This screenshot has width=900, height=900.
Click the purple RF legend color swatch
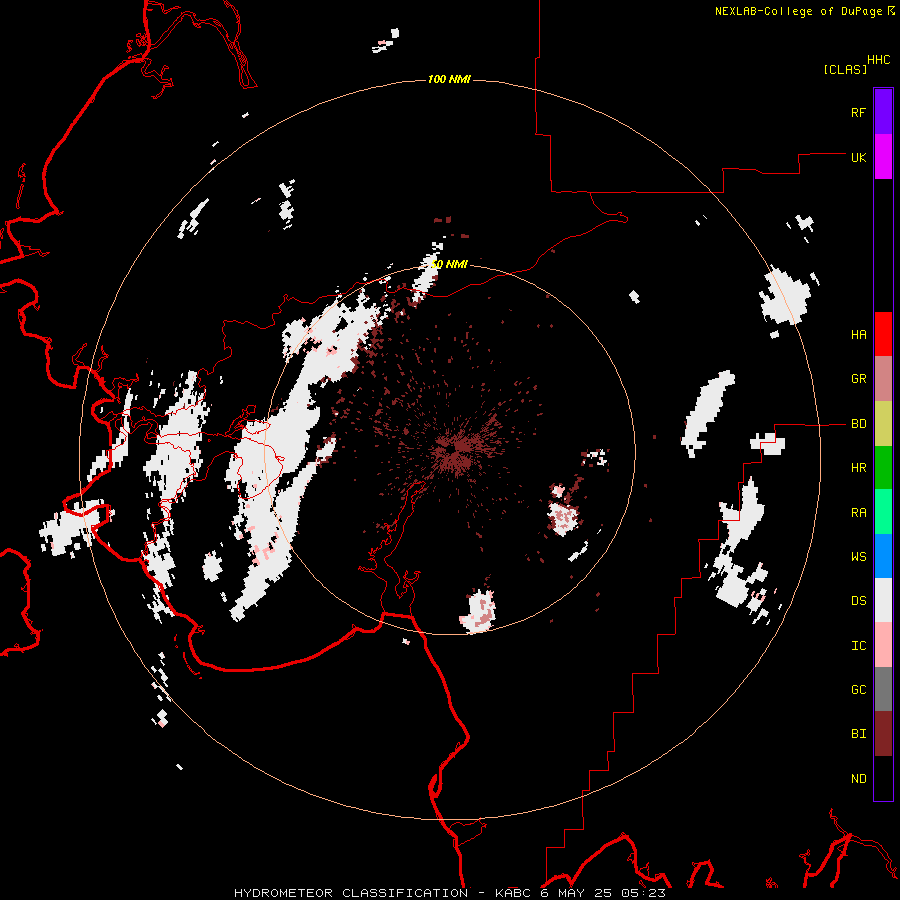pos(883,112)
